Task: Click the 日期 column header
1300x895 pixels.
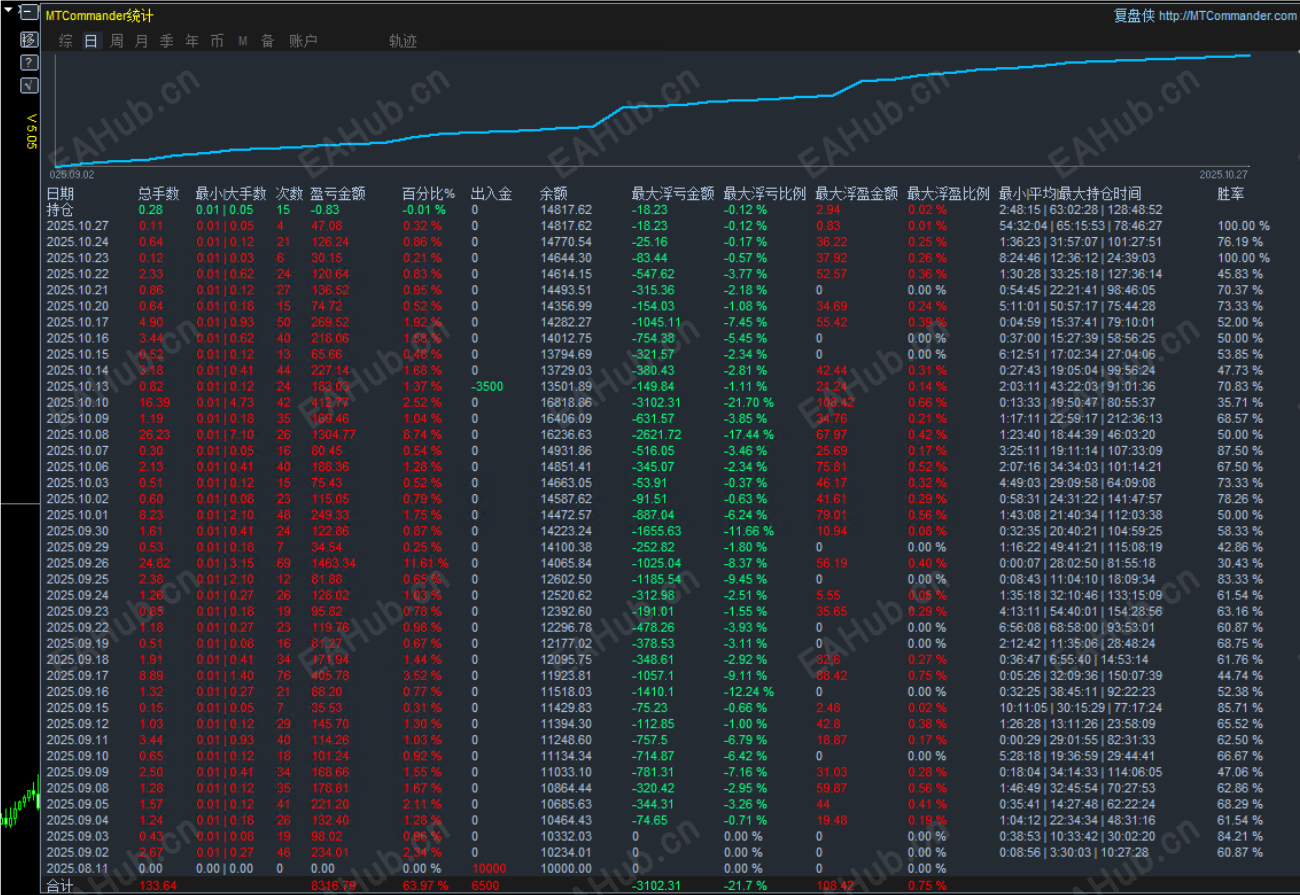Action: pos(60,194)
